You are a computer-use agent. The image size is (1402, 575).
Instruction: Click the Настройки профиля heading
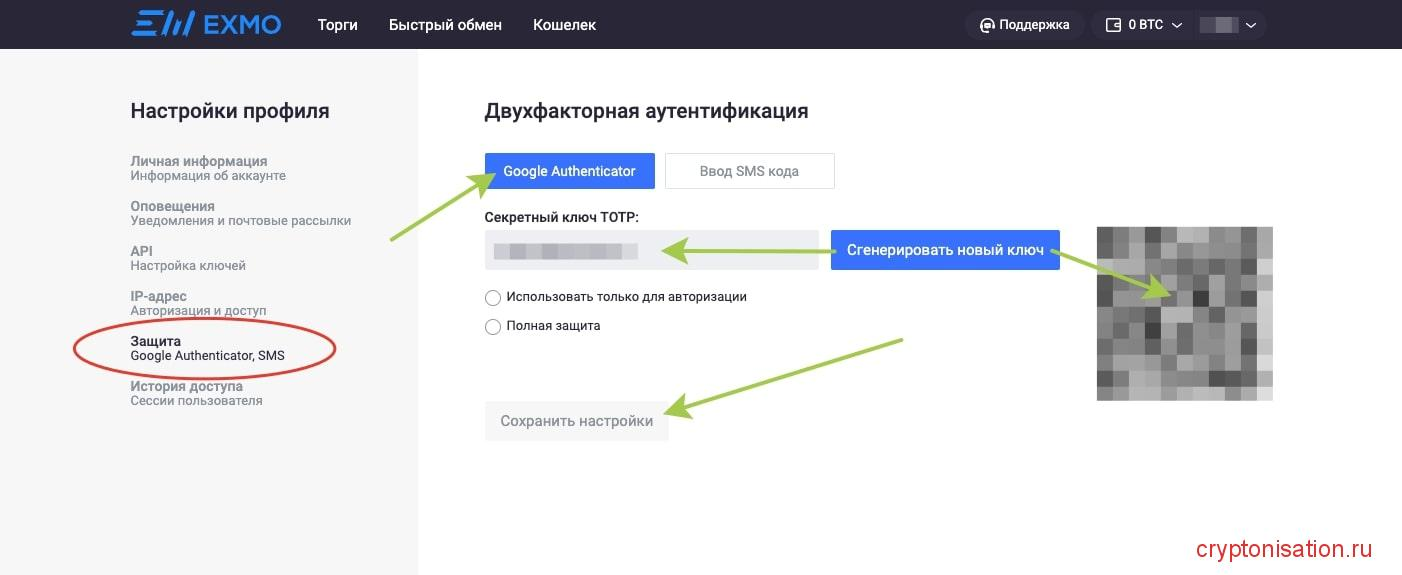(230, 111)
